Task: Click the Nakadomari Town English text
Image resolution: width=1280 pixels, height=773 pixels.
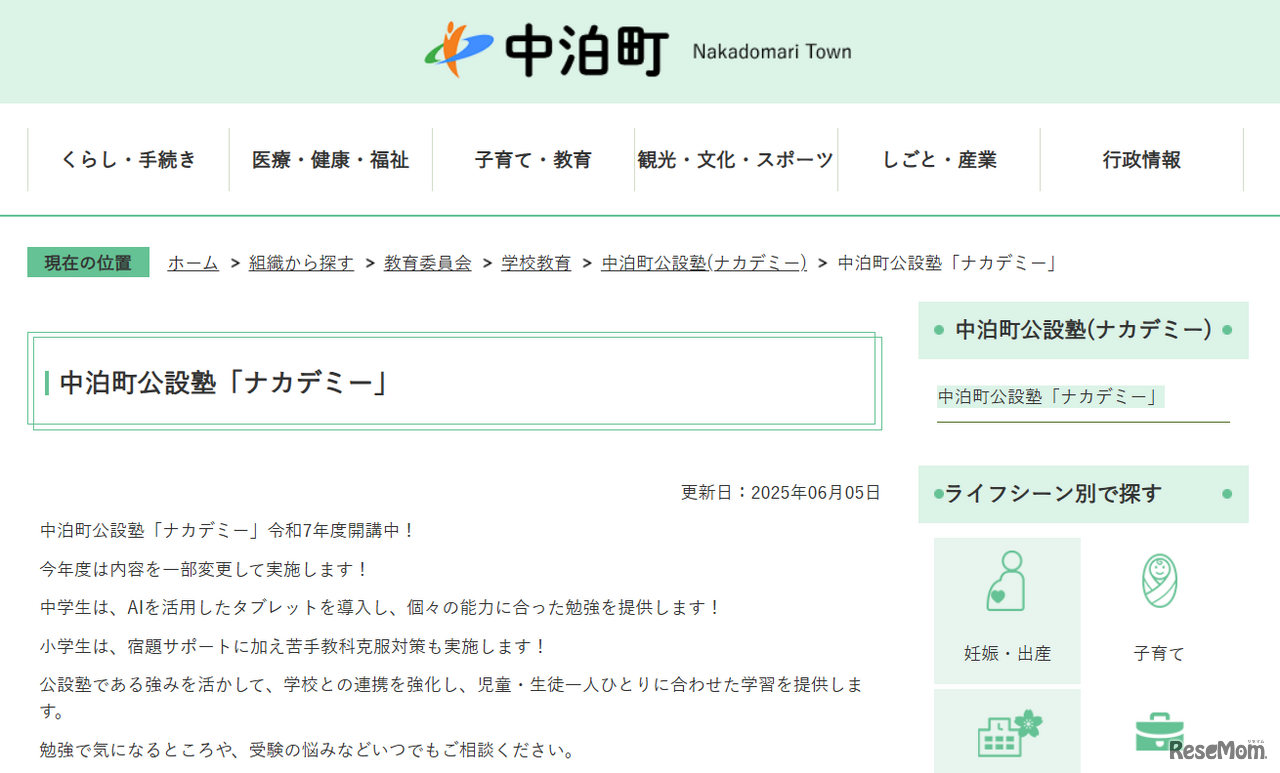Action: [772, 52]
